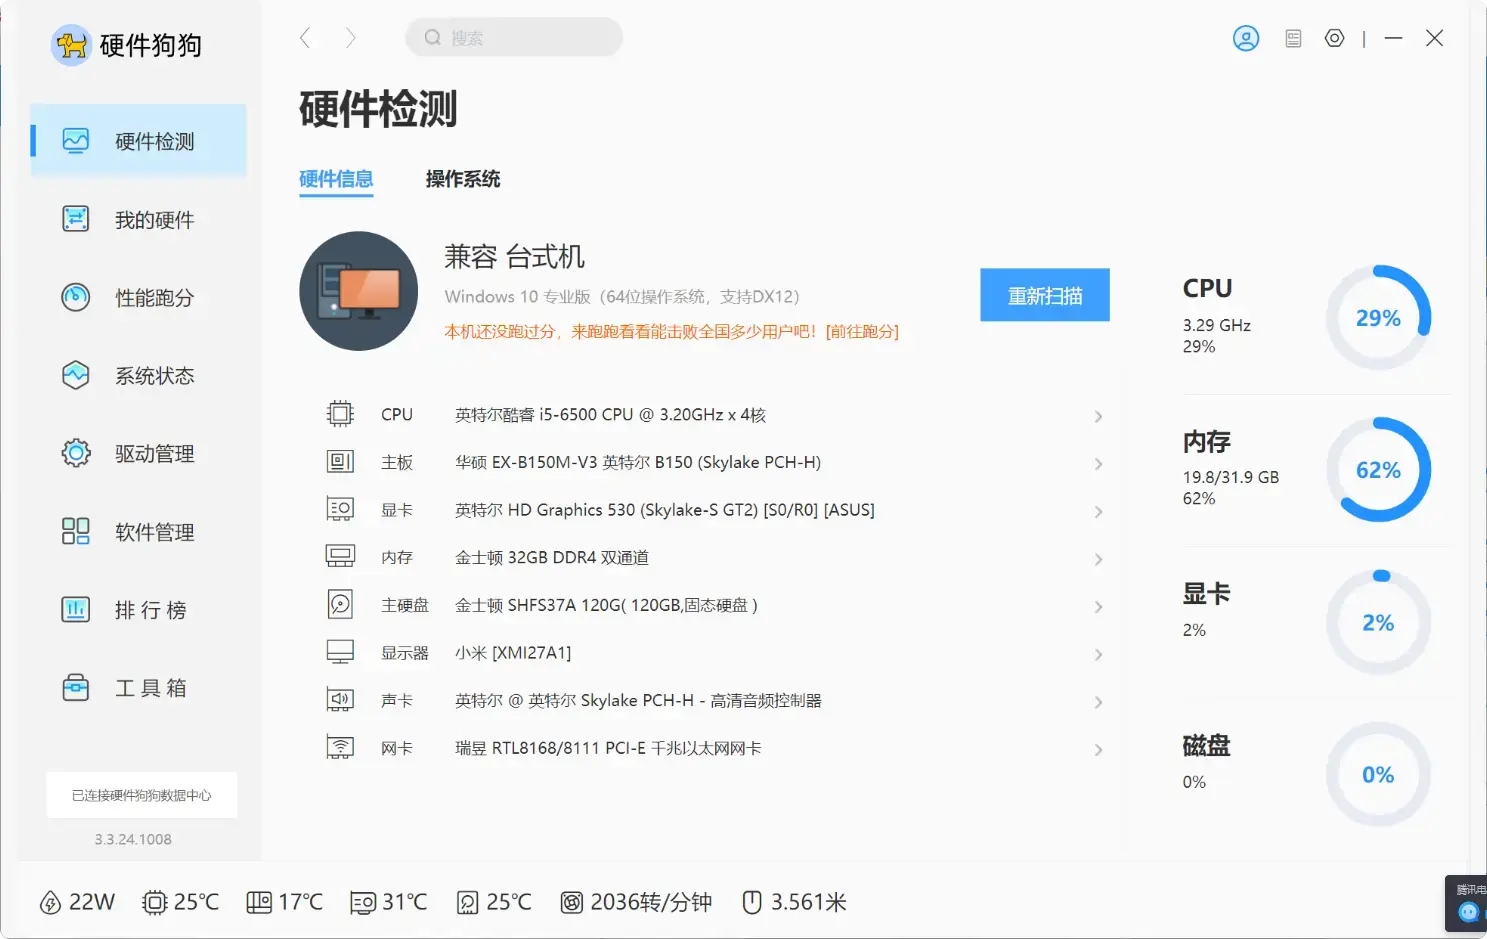Click the 内存 62% progress ring

click(1379, 469)
